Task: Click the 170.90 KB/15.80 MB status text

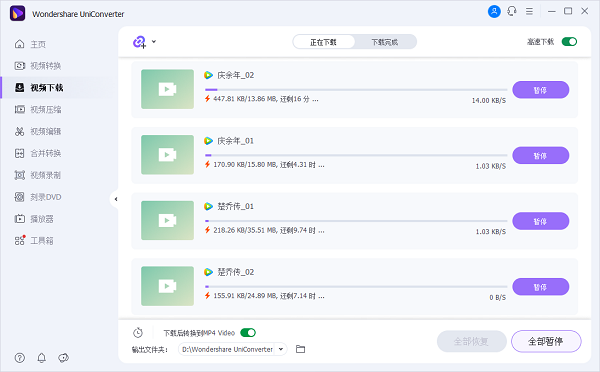Action: tap(269, 165)
